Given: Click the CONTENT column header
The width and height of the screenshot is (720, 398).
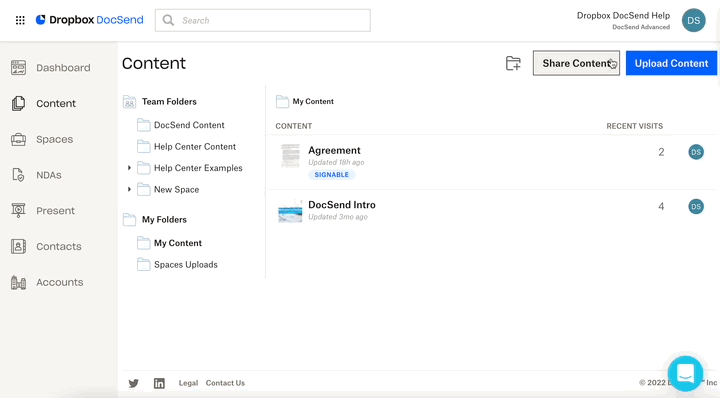Looking at the screenshot, I should 293,126.
